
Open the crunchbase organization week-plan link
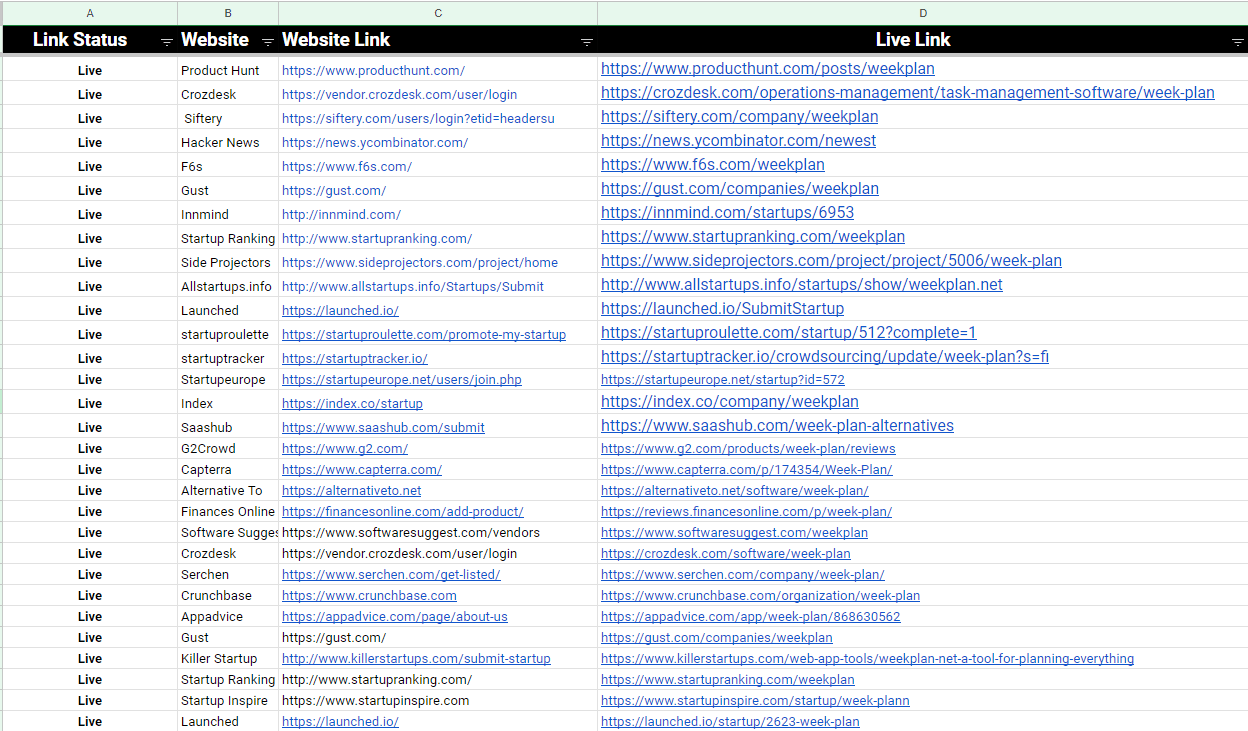point(760,596)
